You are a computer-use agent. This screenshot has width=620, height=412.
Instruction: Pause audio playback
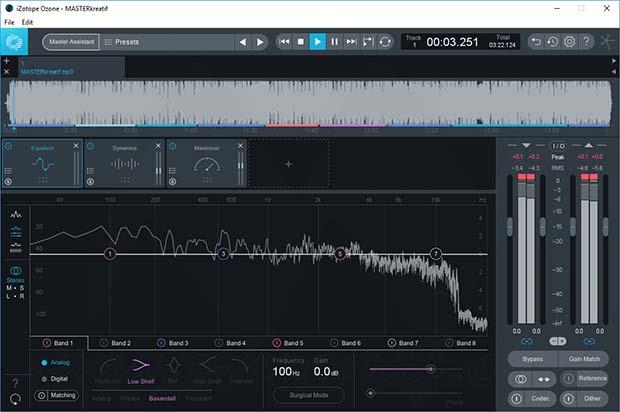[x=335, y=42]
